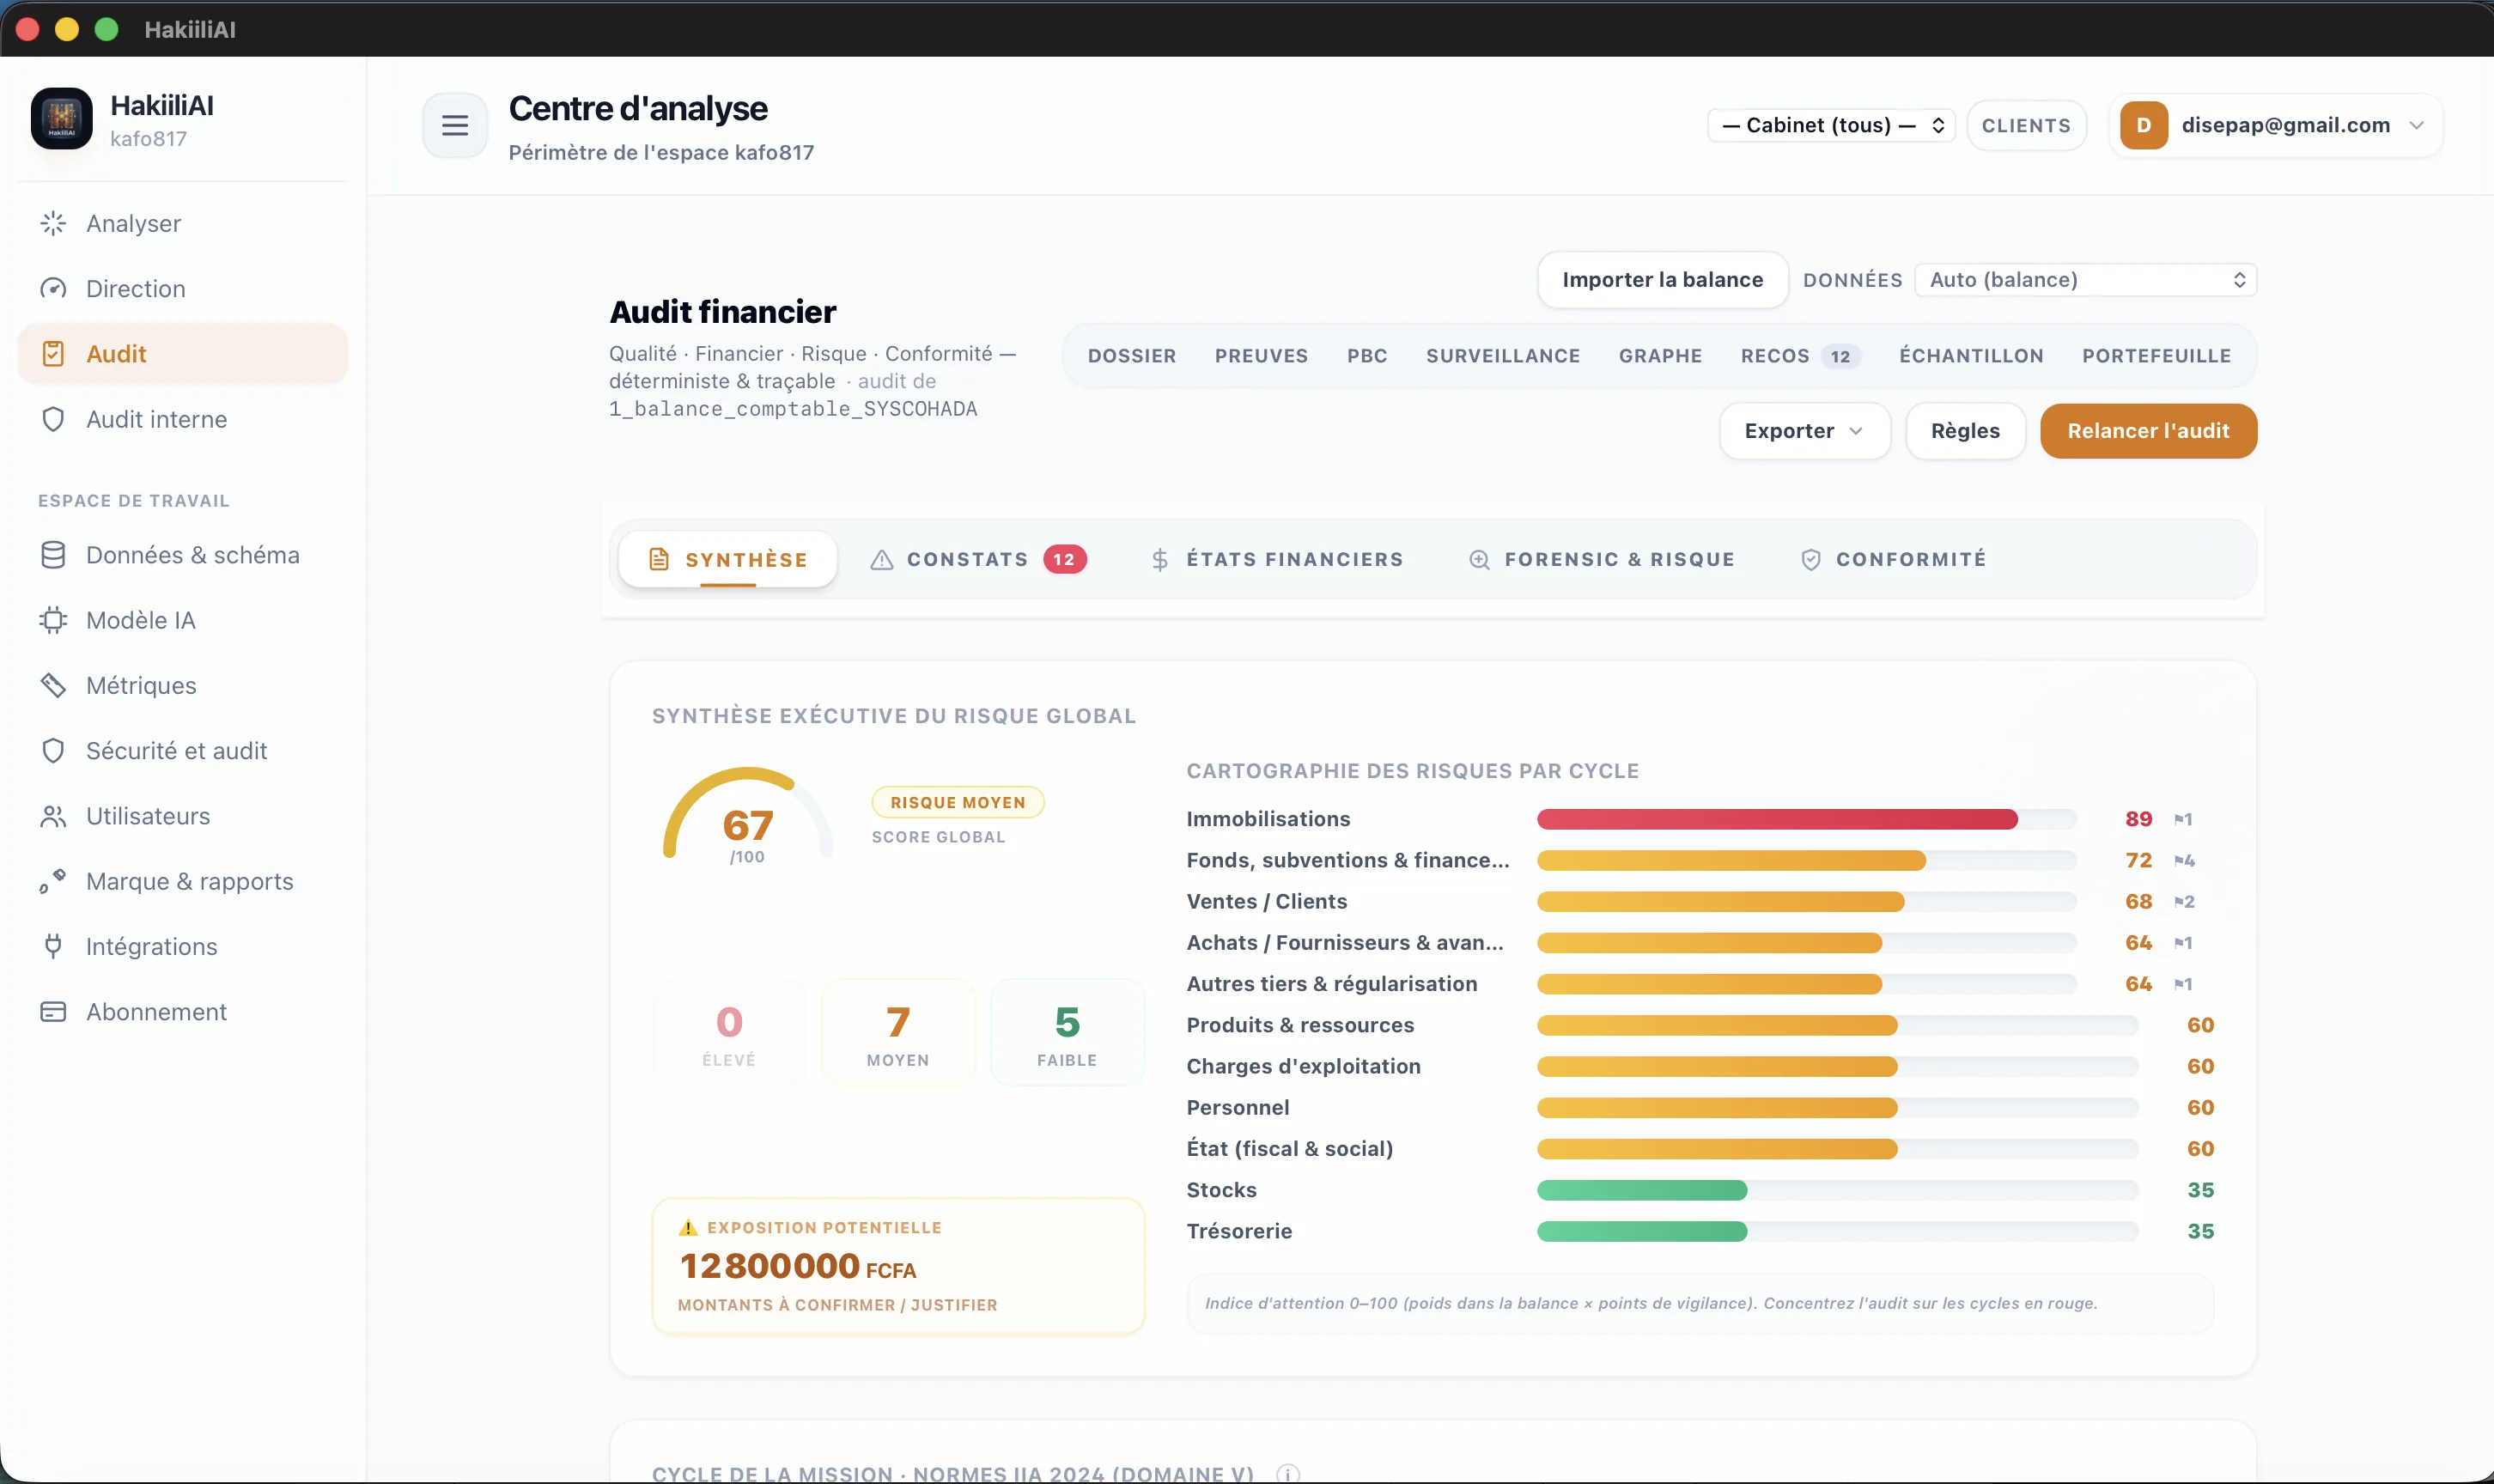Show the Graphe section
This screenshot has height=1484, width=2494.
click(x=1660, y=356)
